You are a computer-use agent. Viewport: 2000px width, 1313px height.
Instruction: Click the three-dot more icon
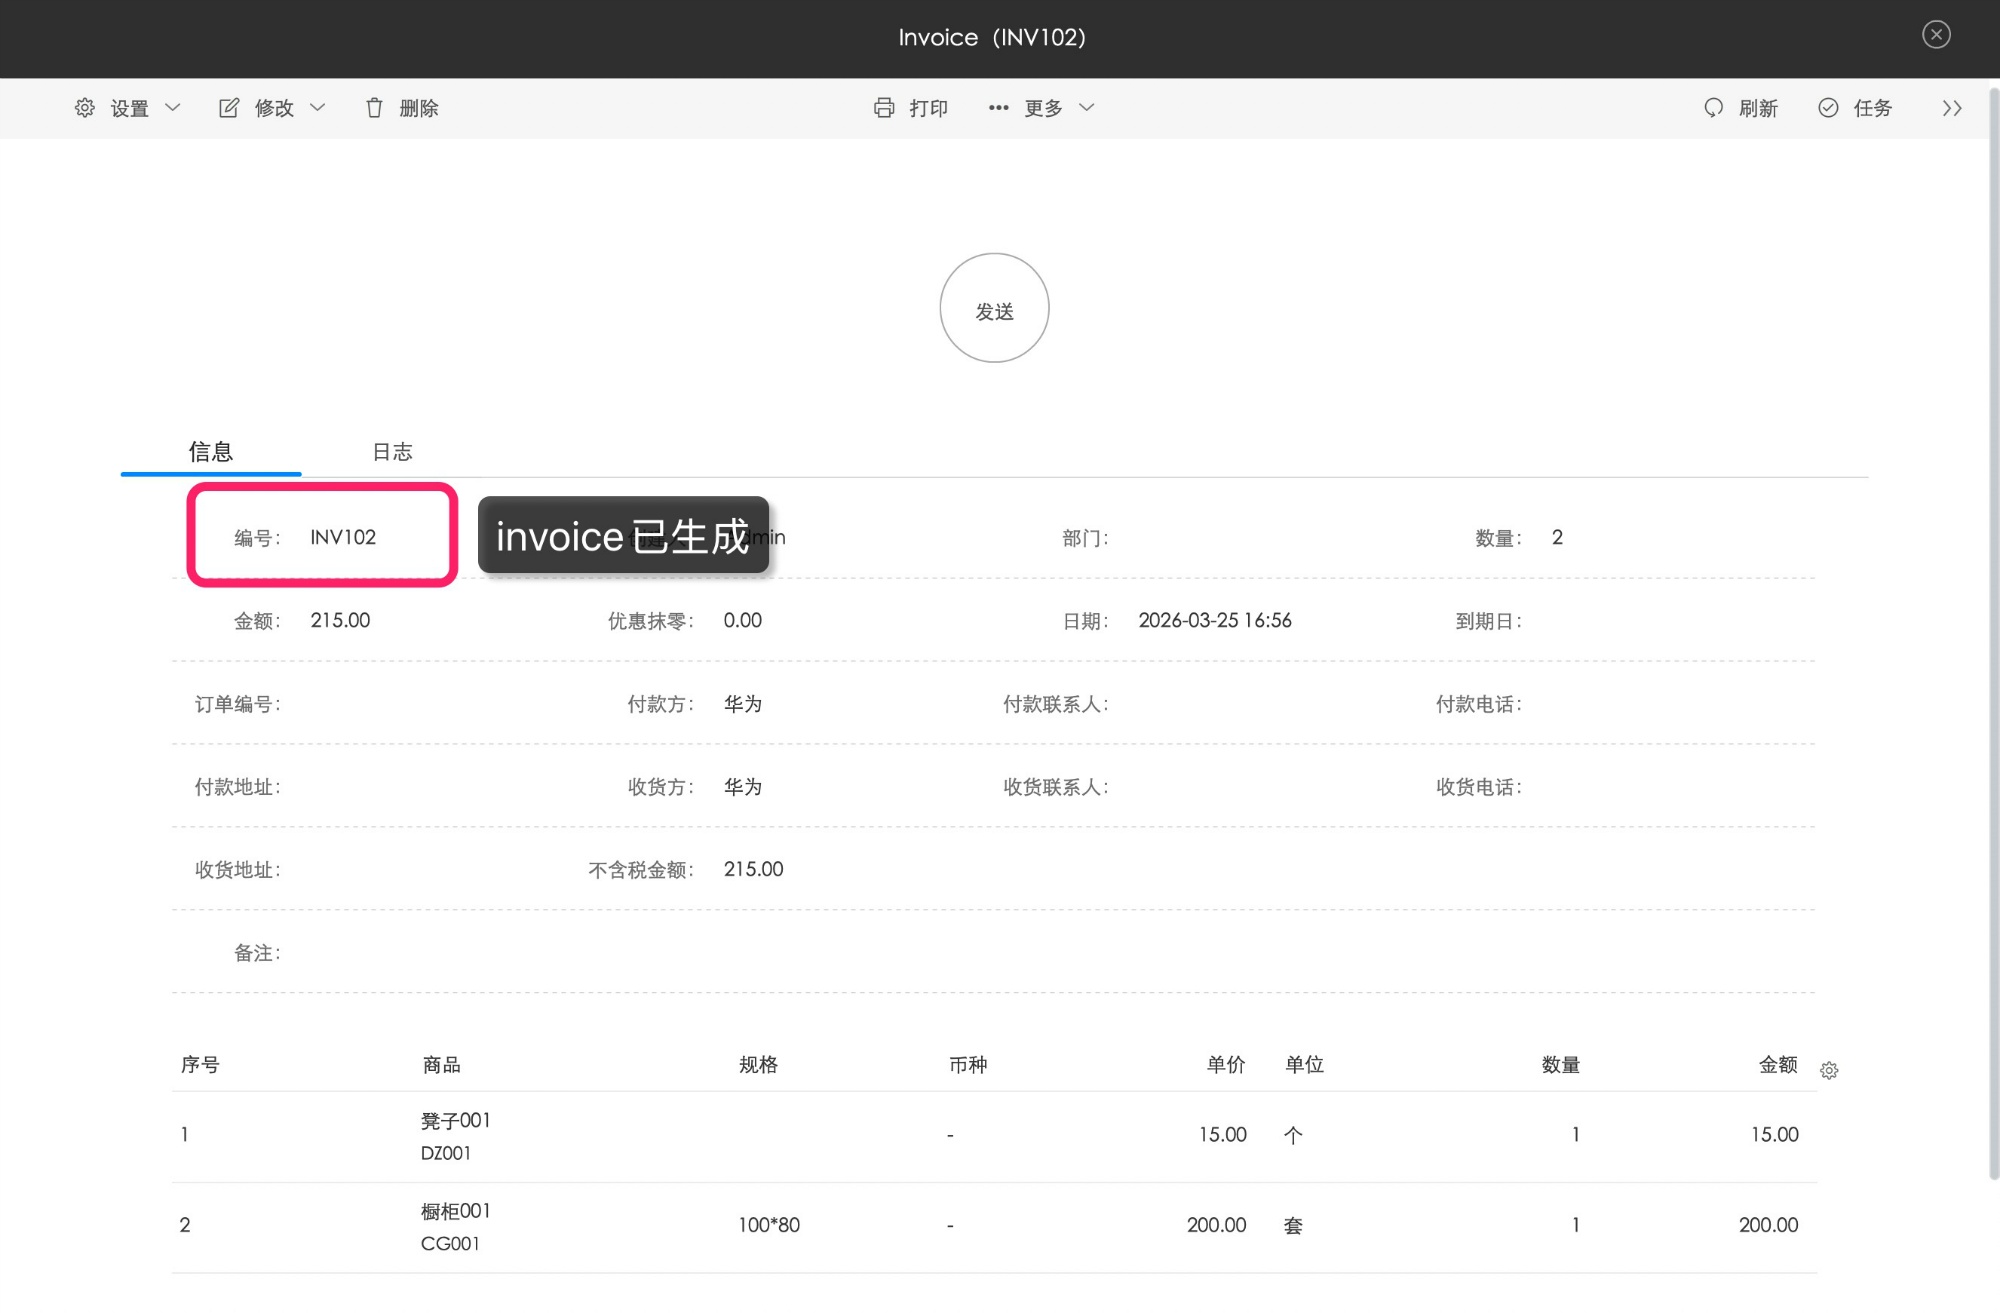point(998,108)
